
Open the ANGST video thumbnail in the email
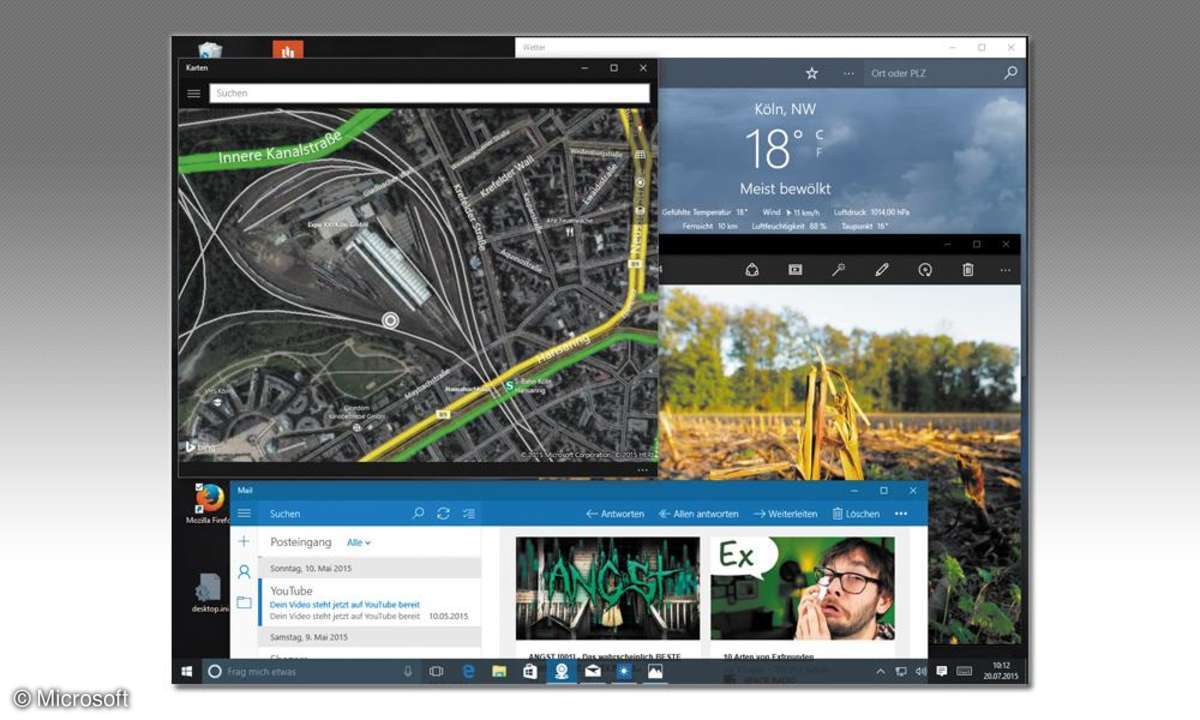point(608,588)
